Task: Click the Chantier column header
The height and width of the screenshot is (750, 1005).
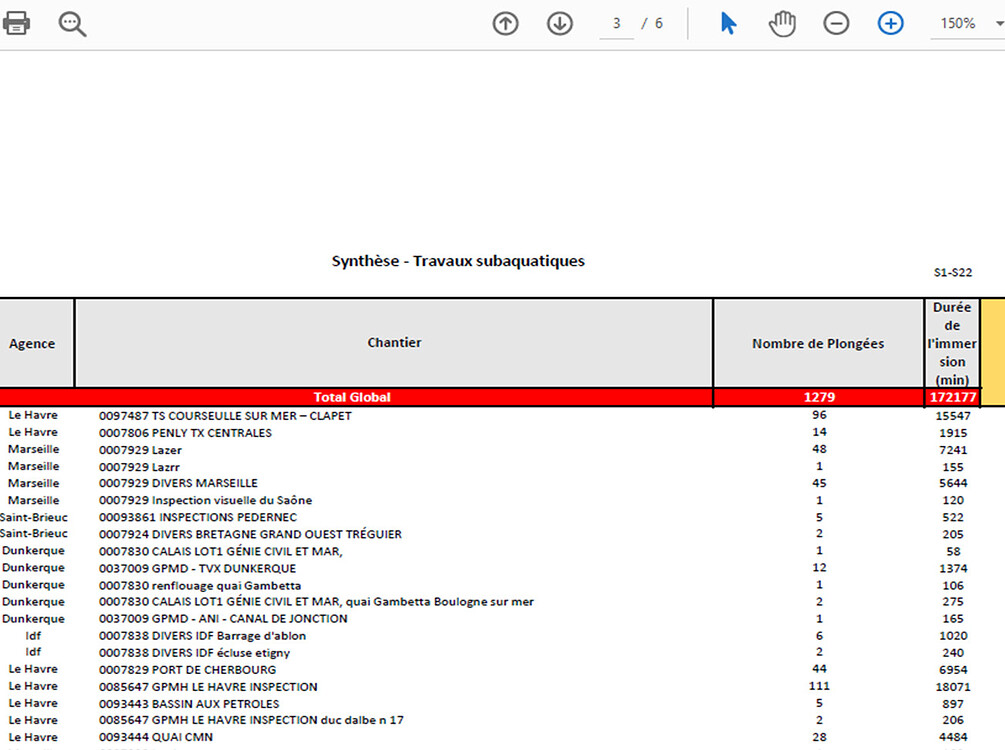Action: pyautogui.click(x=394, y=342)
